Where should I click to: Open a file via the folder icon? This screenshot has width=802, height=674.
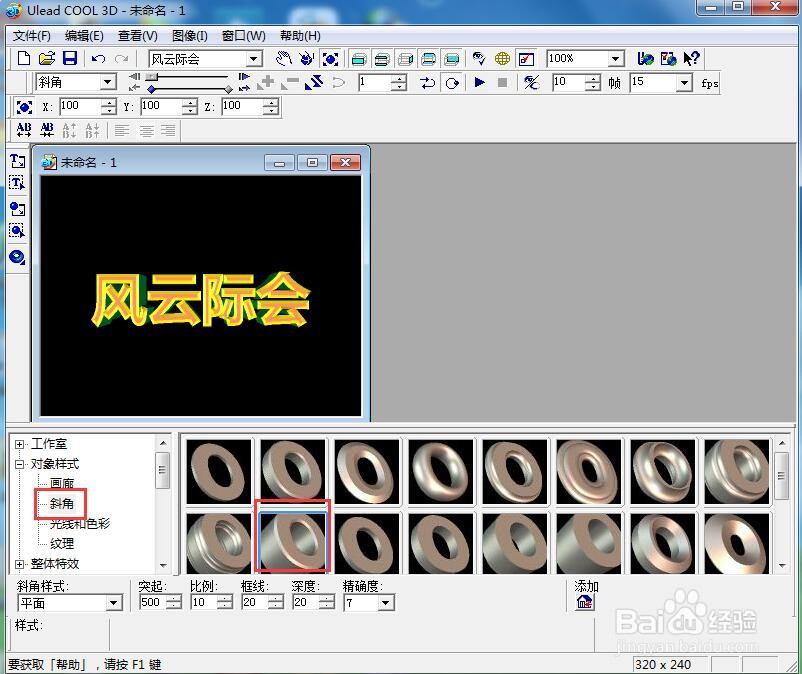(47, 58)
